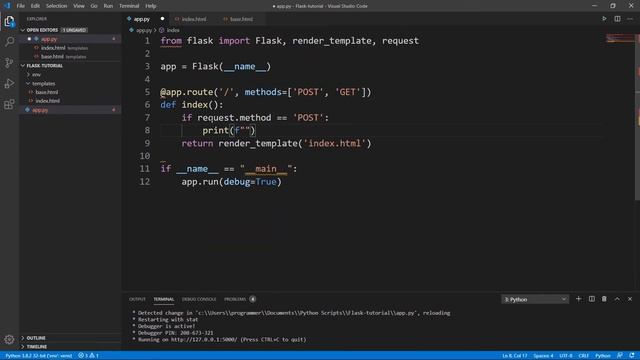Click Ln 8, Col 17 in status bar
The width and height of the screenshot is (640, 360).
[515, 356]
